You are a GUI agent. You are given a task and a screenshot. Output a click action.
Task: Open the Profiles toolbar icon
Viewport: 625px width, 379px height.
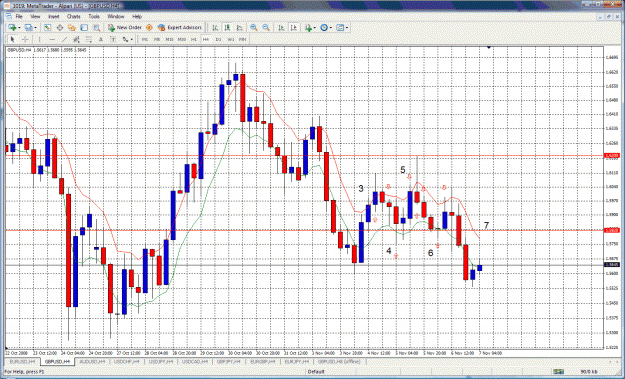(x=28, y=27)
